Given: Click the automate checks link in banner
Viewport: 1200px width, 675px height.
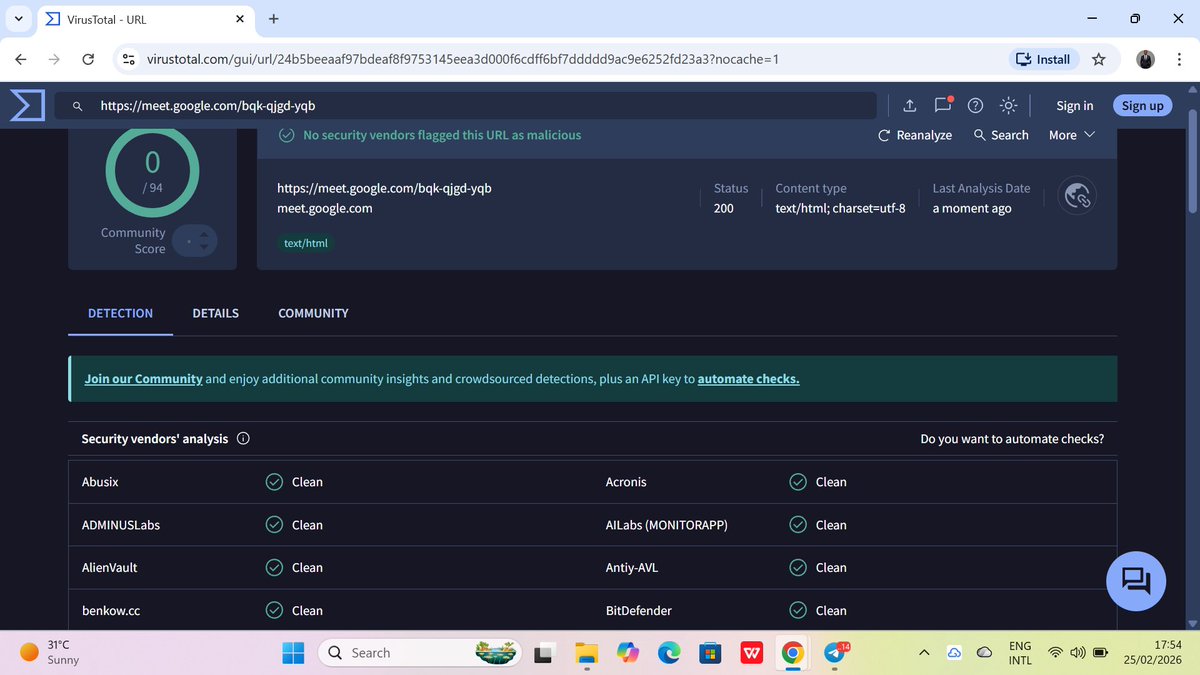Looking at the screenshot, I should (748, 379).
